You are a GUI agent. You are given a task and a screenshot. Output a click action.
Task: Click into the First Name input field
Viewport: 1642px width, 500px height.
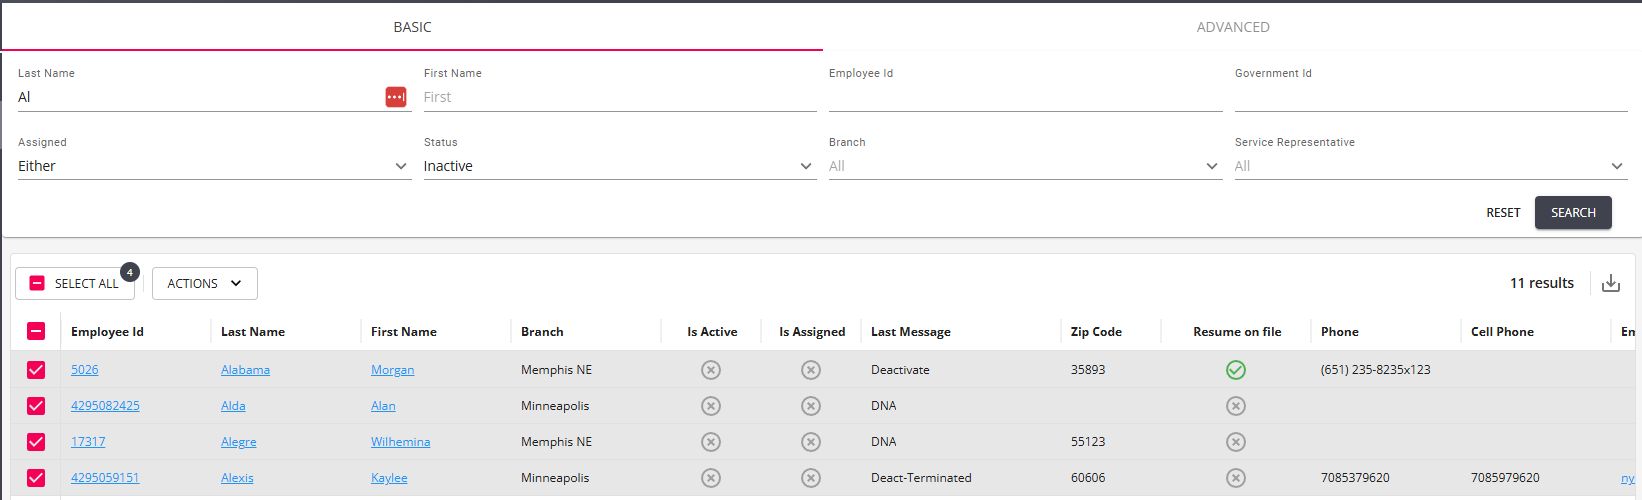pyautogui.click(x=619, y=97)
